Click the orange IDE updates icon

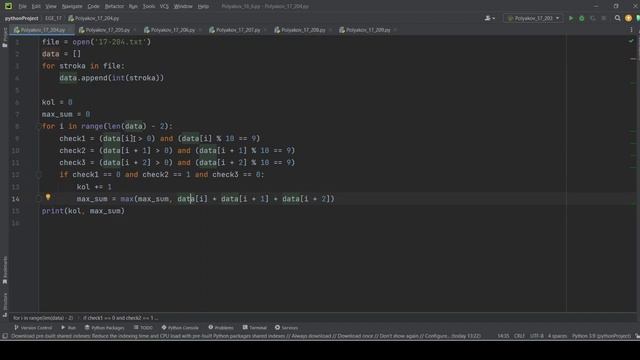pos(628,18)
